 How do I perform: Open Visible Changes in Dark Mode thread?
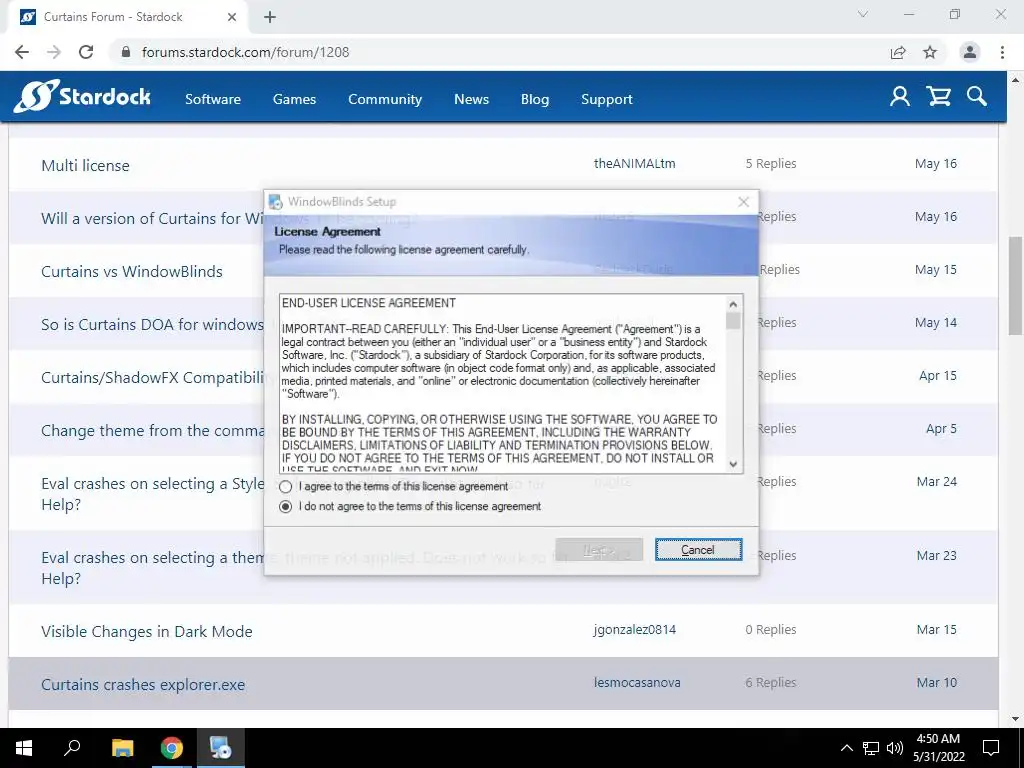point(147,632)
